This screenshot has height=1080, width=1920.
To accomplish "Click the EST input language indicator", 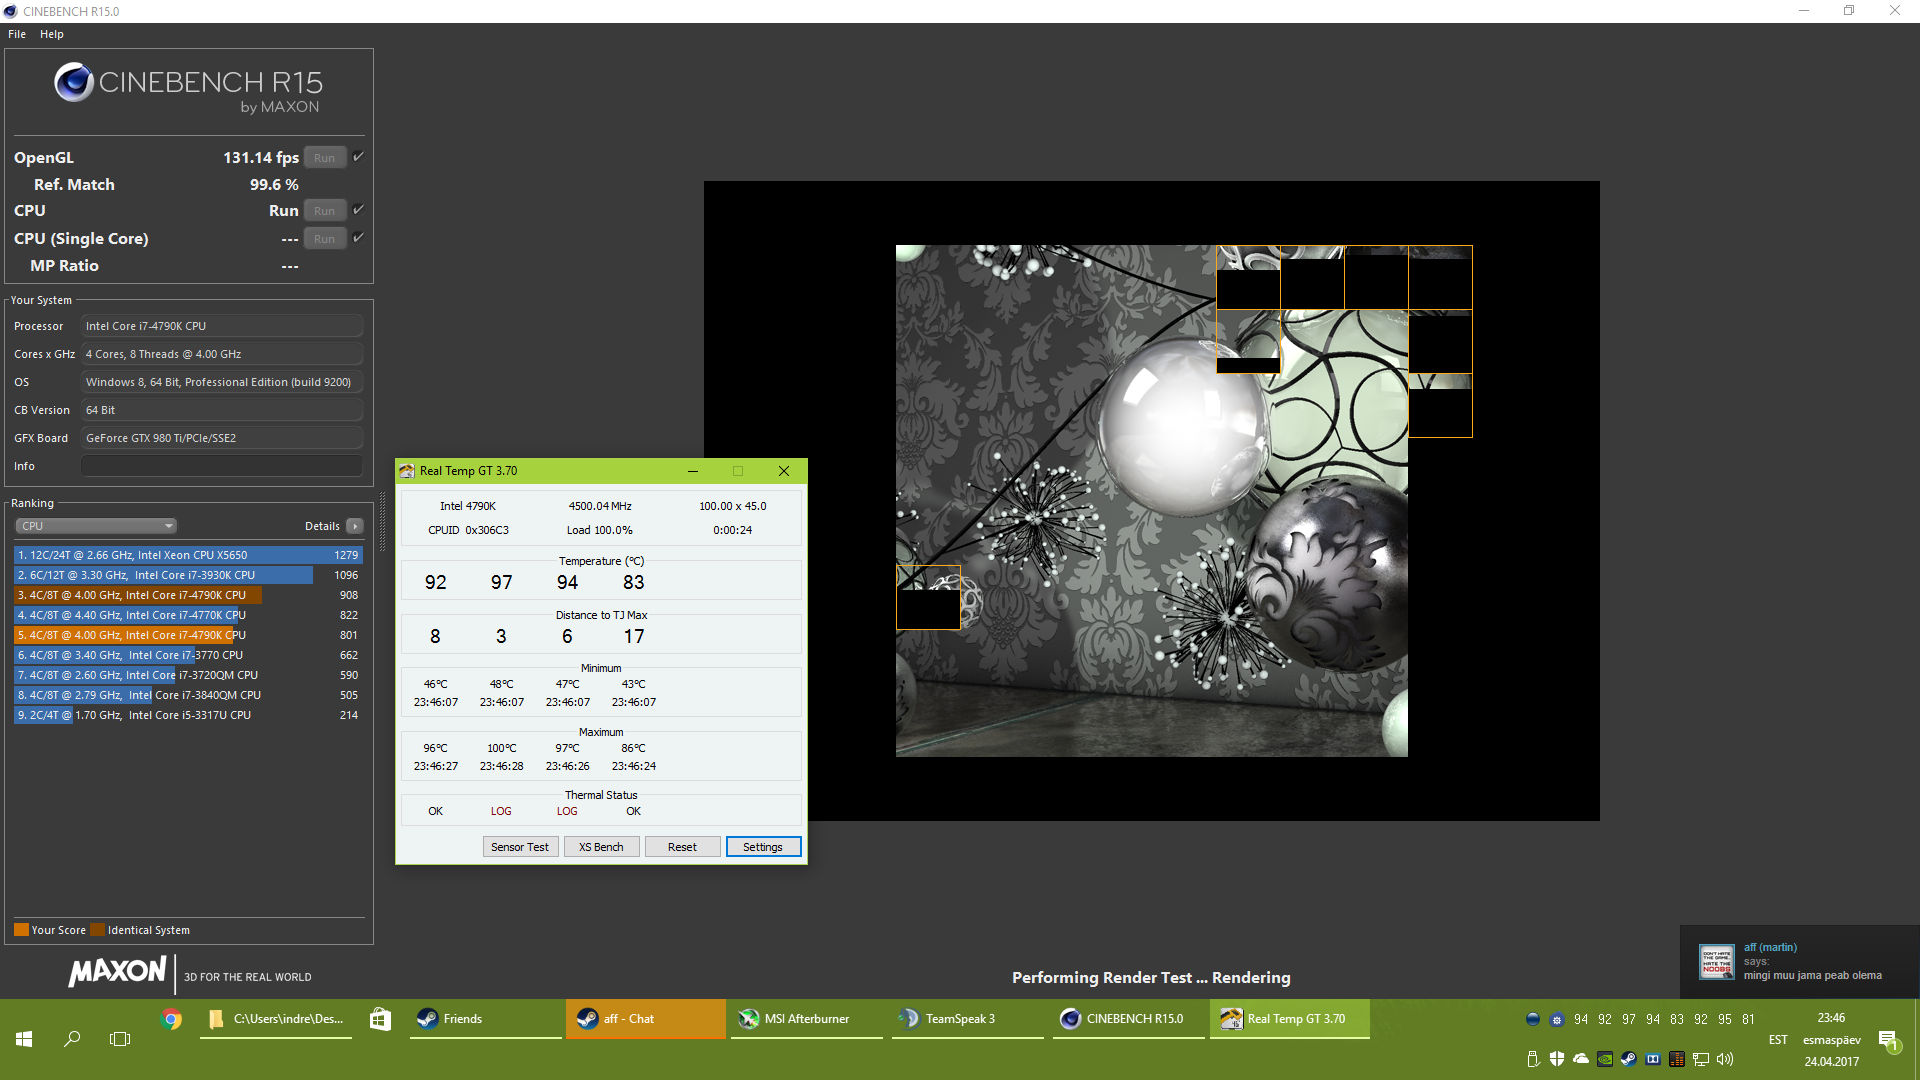I will [1778, 1040].
